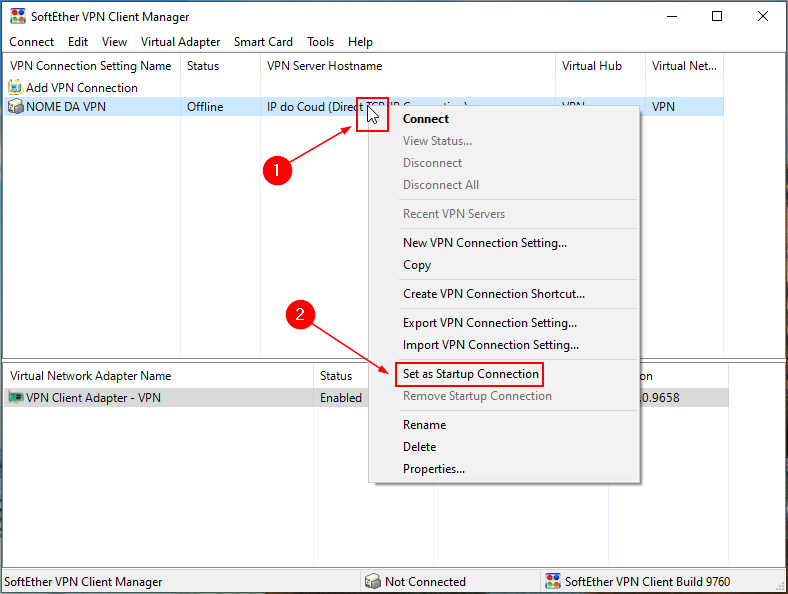Choose Copy from the context menu

[504, 265]
